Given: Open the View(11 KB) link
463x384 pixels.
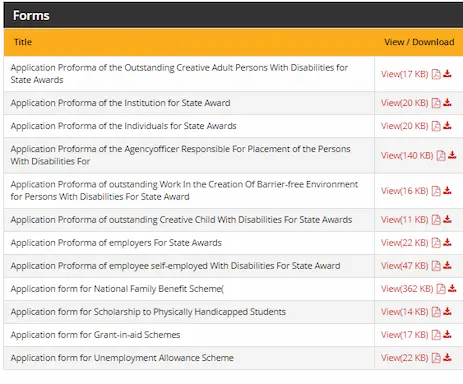Looking at the screenshot, I should click(404, 220).
